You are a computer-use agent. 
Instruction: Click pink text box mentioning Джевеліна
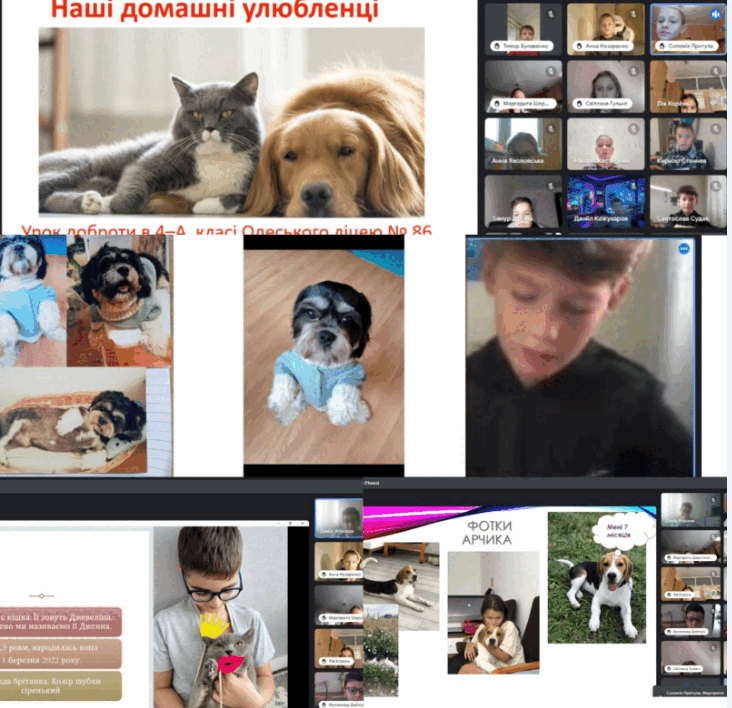point(61,622)
